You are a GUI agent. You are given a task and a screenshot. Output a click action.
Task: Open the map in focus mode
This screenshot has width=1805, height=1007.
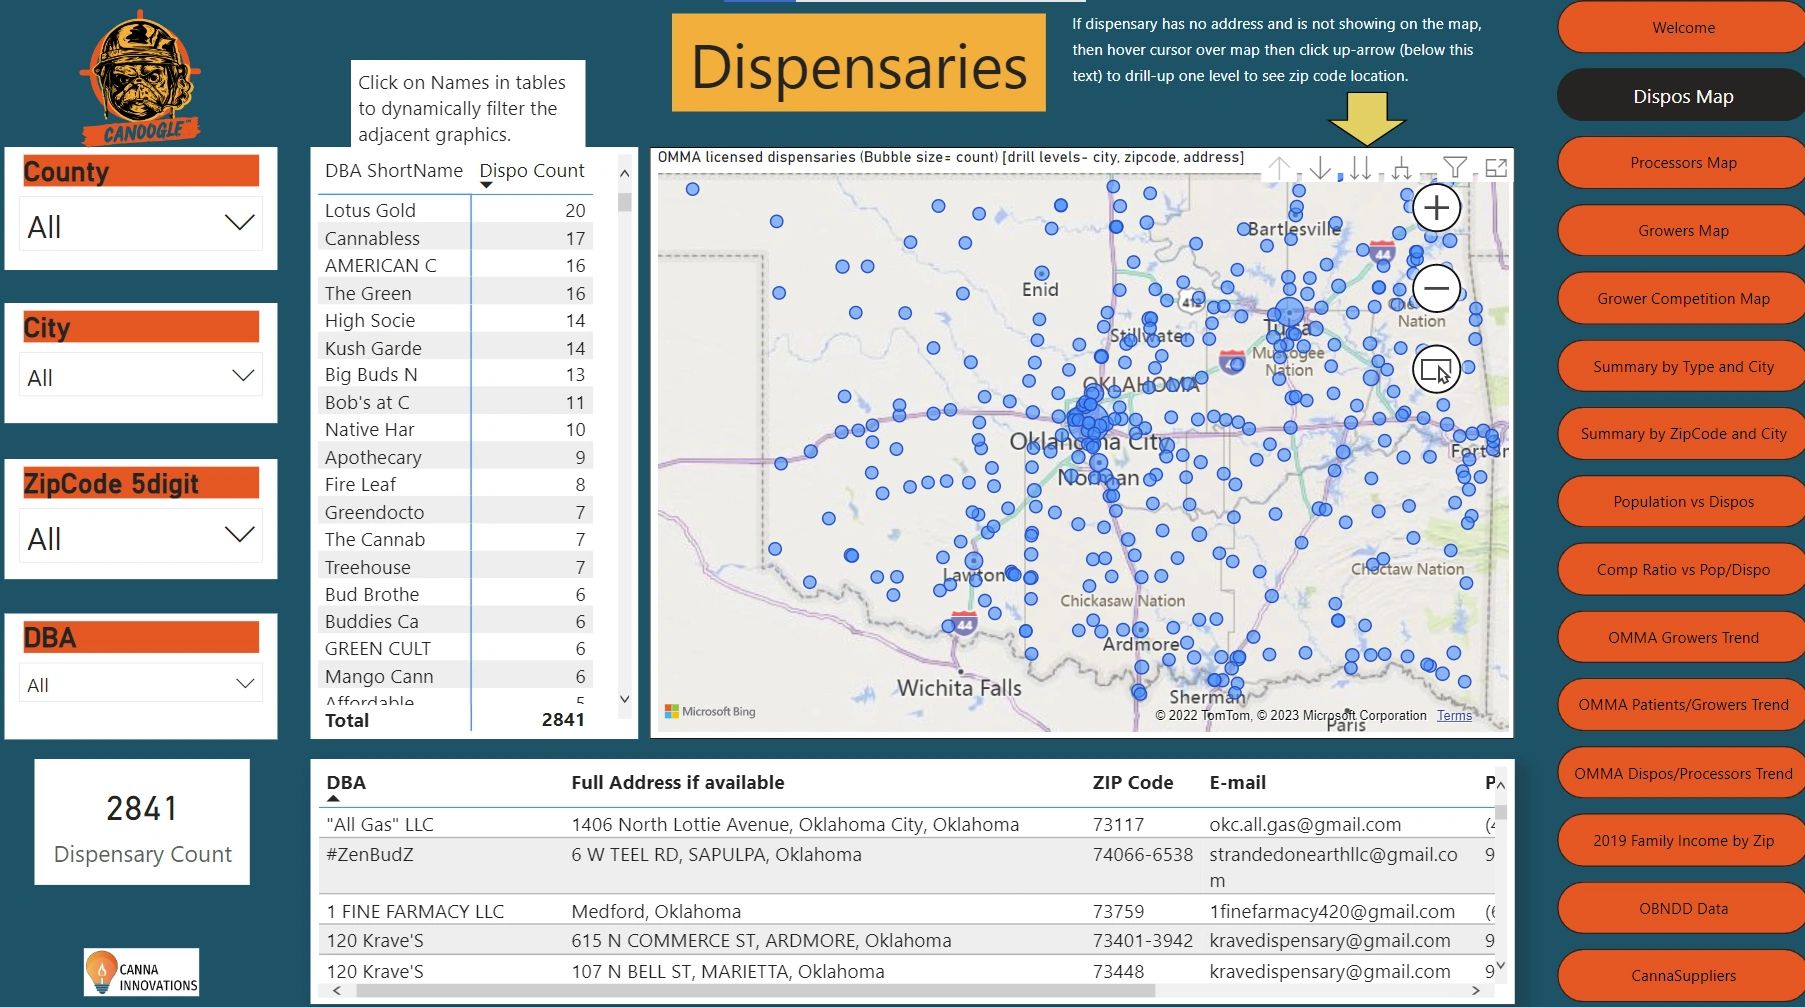click(x=1496, y=168)
